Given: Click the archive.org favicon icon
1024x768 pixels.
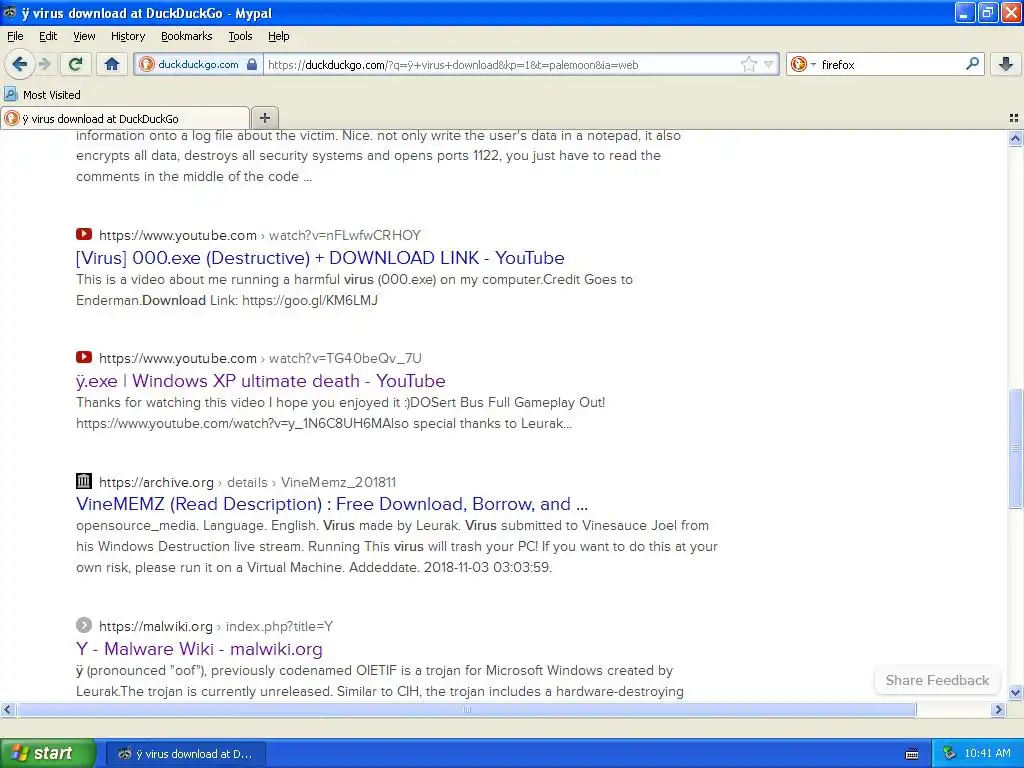Looking at the screenshot, I should (x=84, y=481).
